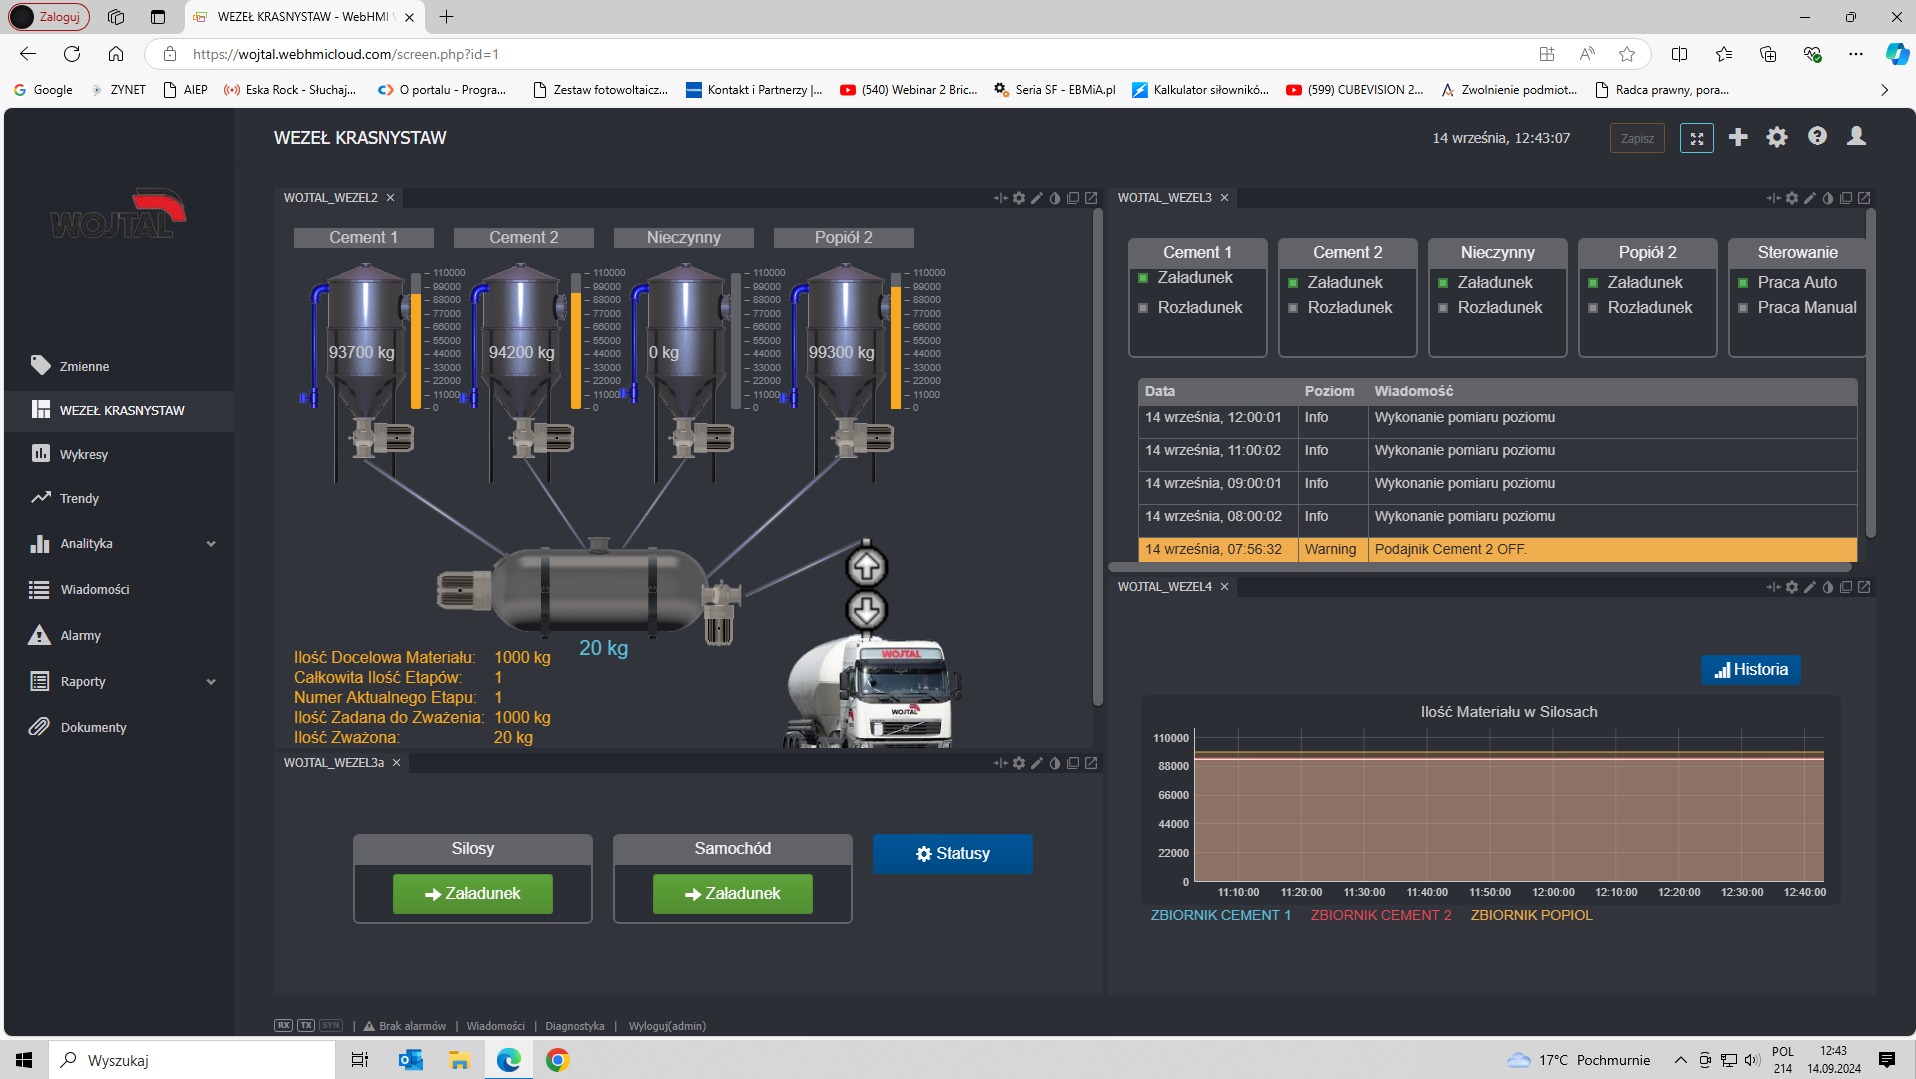The image size is (1916, 1079).
Task: Open the browser settings ellipsis menu
Action: (1855, 54)
